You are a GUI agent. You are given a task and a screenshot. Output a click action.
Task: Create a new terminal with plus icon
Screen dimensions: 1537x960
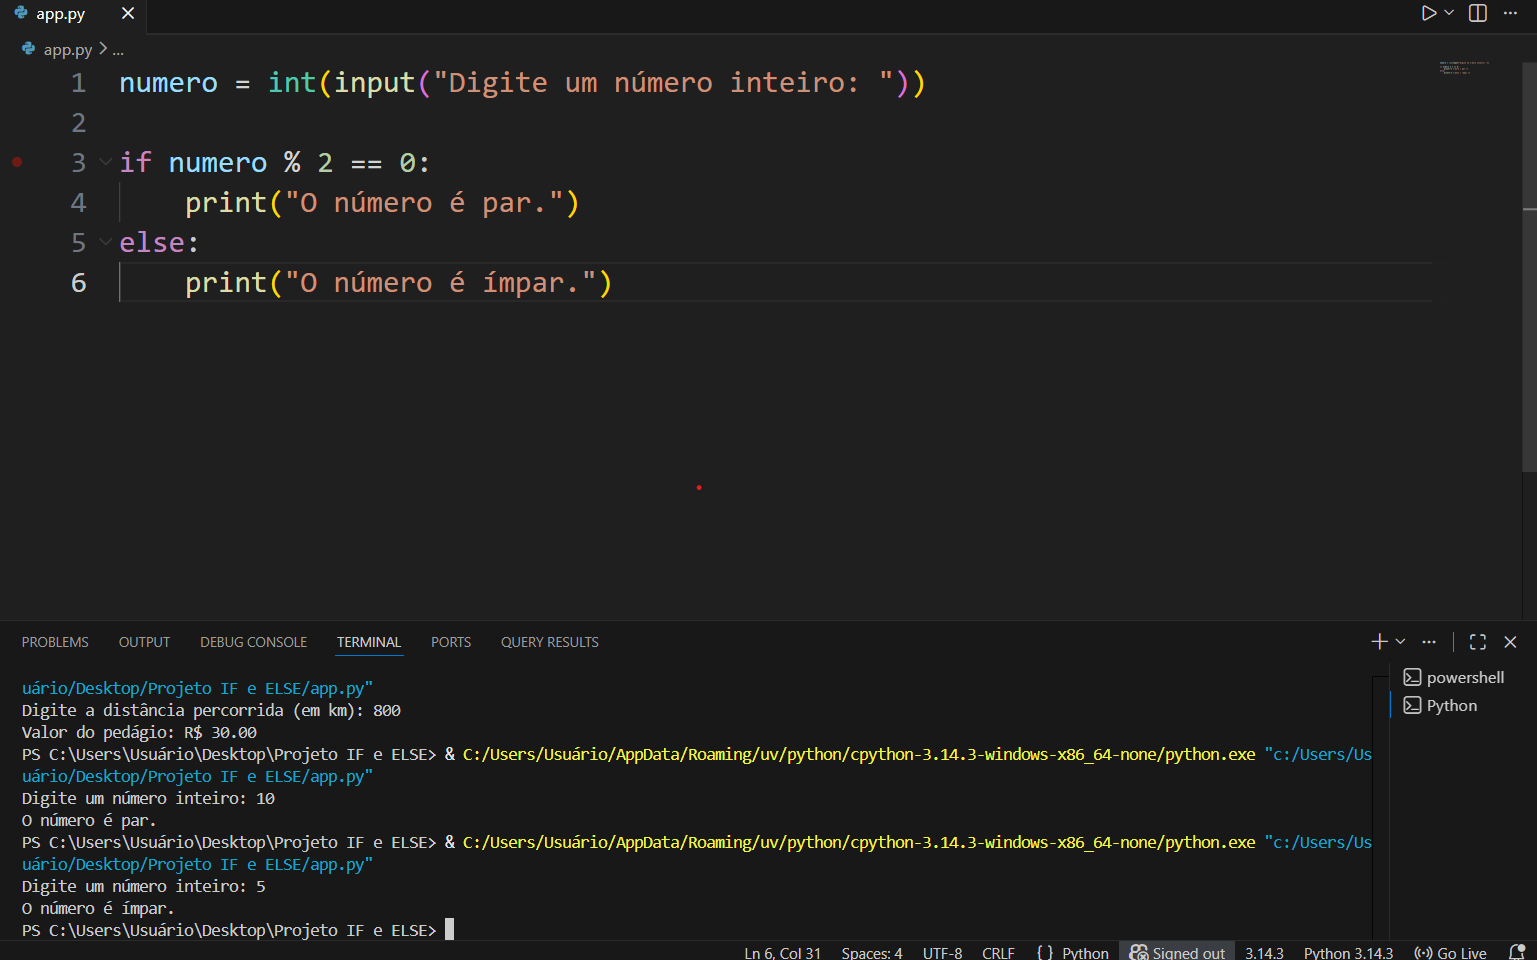click(x=1379, y=642)
